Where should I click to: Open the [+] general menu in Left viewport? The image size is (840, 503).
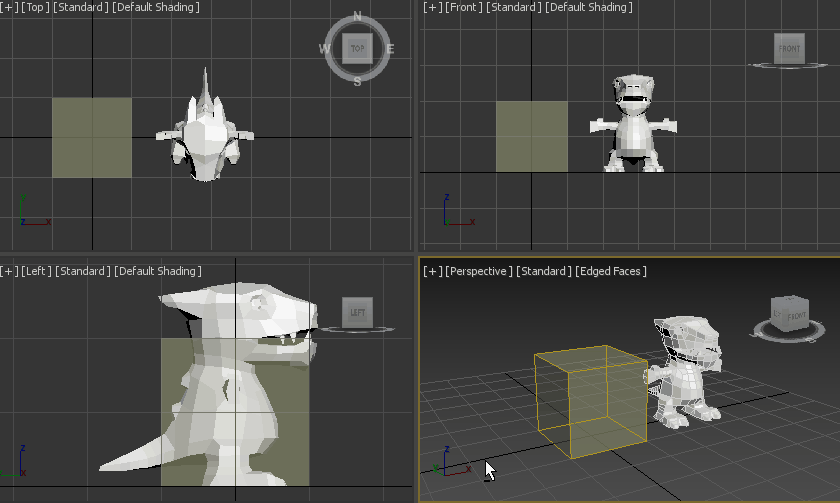9,272
